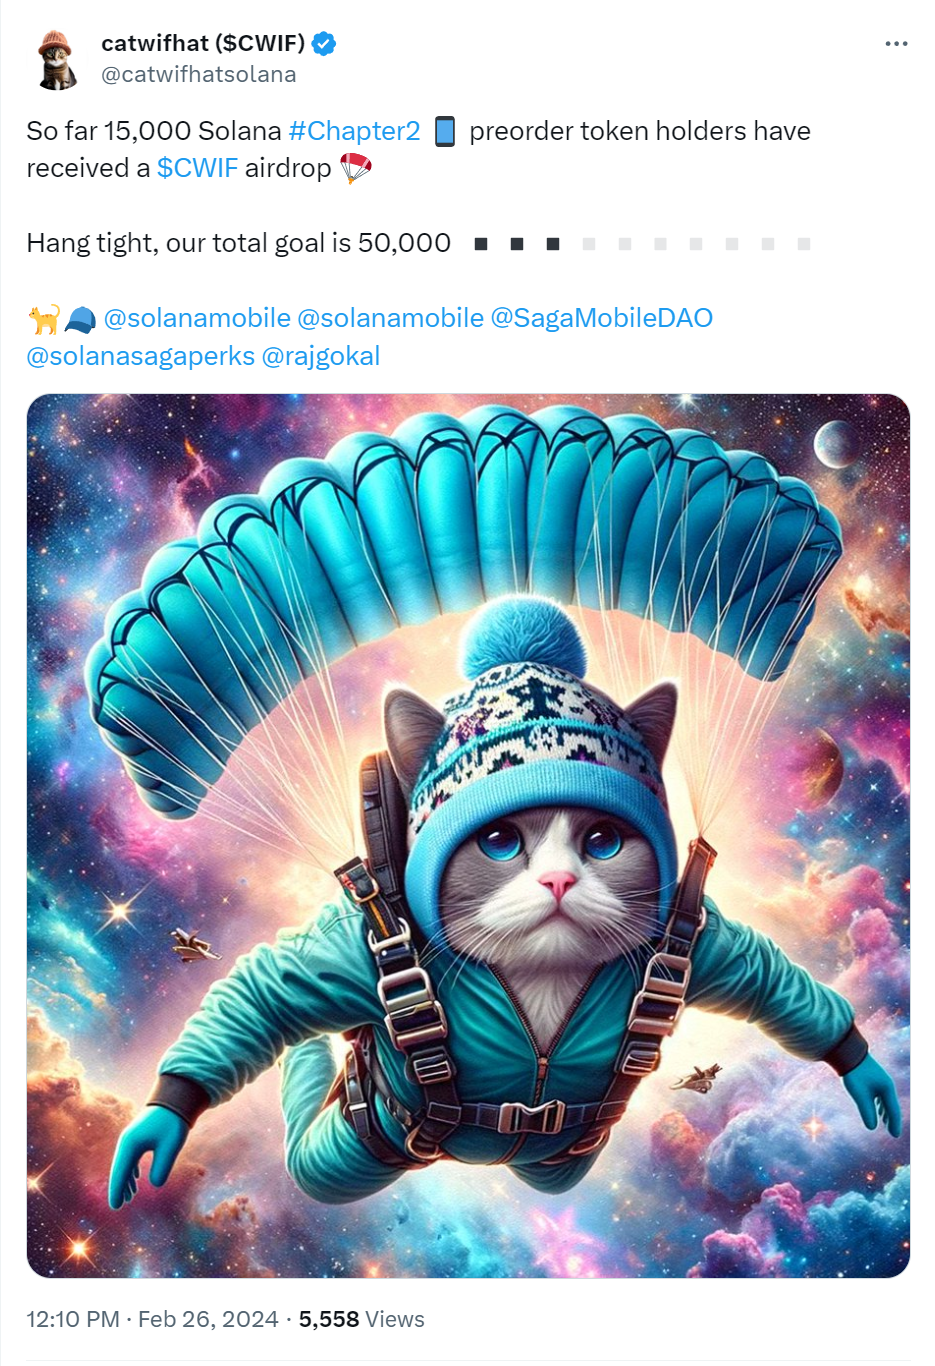Open @solanamobile mention beside the cap emoji

click(x=197, y=318)
